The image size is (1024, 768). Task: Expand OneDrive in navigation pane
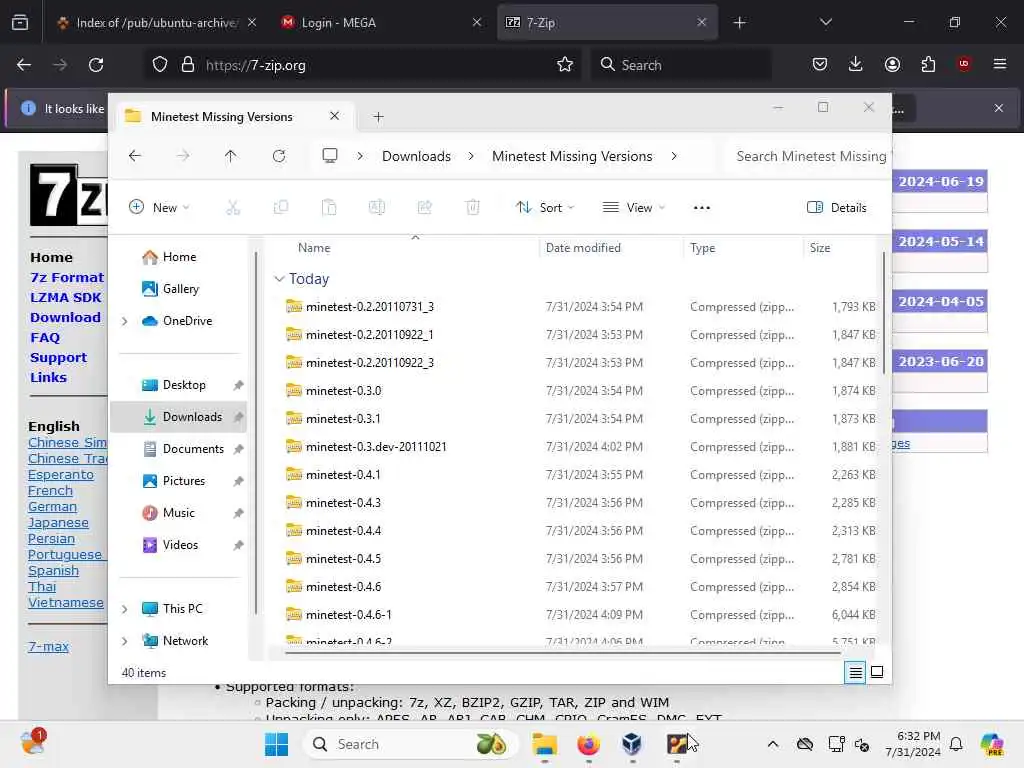pyautogui.click(x=125, y=321)
